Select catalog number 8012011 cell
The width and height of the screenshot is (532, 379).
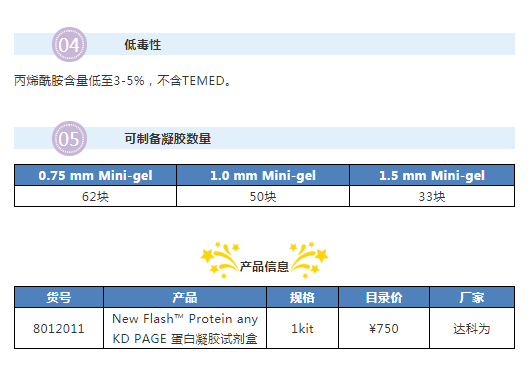click(x=59, y=328)
